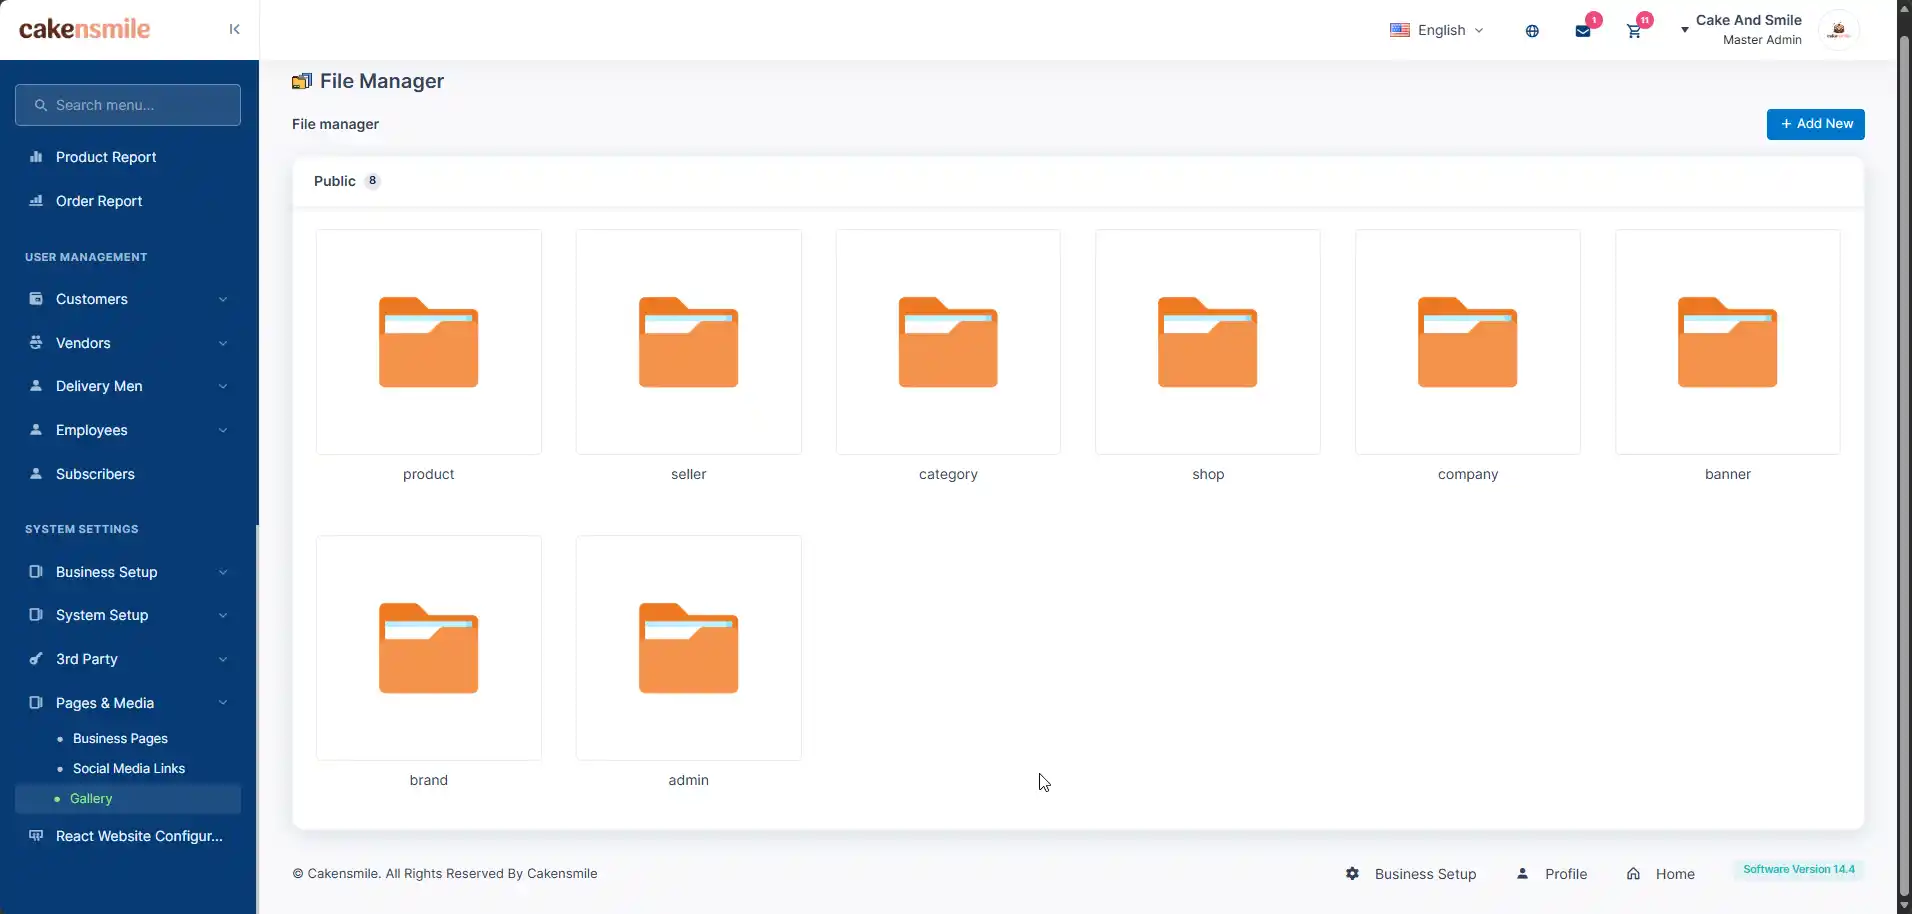
Task: Select Social Media Links submenu item
Action: [128, 769]
